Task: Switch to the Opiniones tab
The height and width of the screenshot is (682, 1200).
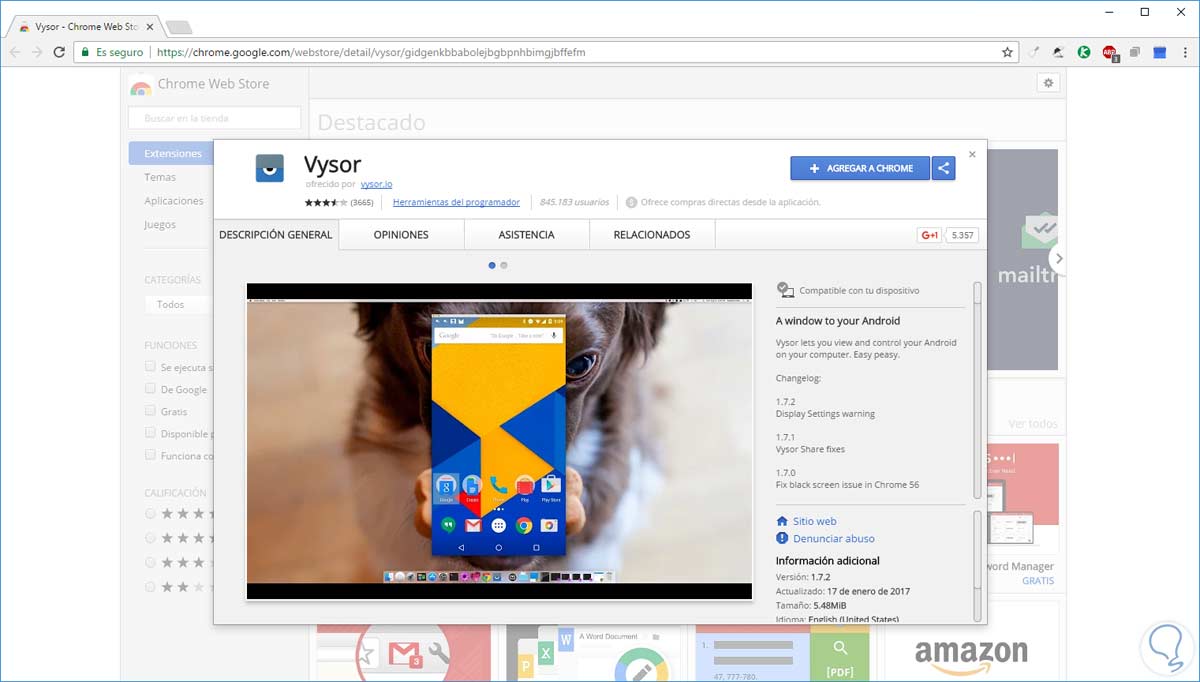Action: pos(401,235)
